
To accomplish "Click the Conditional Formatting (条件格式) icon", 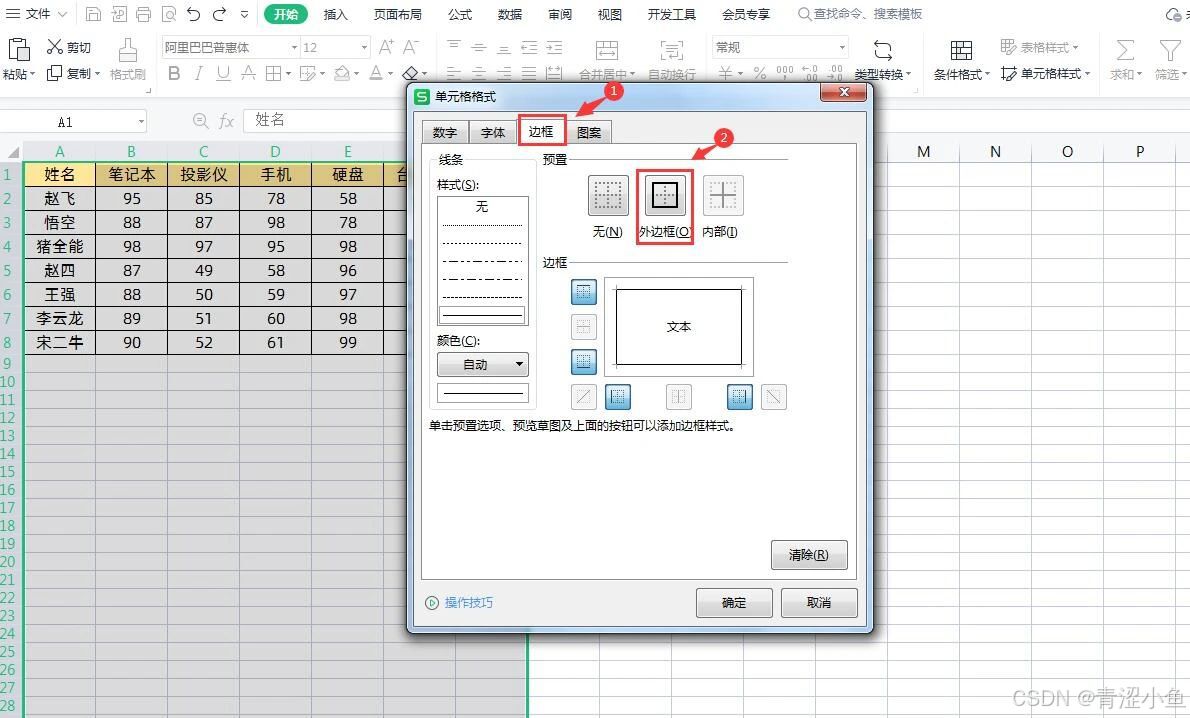I will click(961, 50).
